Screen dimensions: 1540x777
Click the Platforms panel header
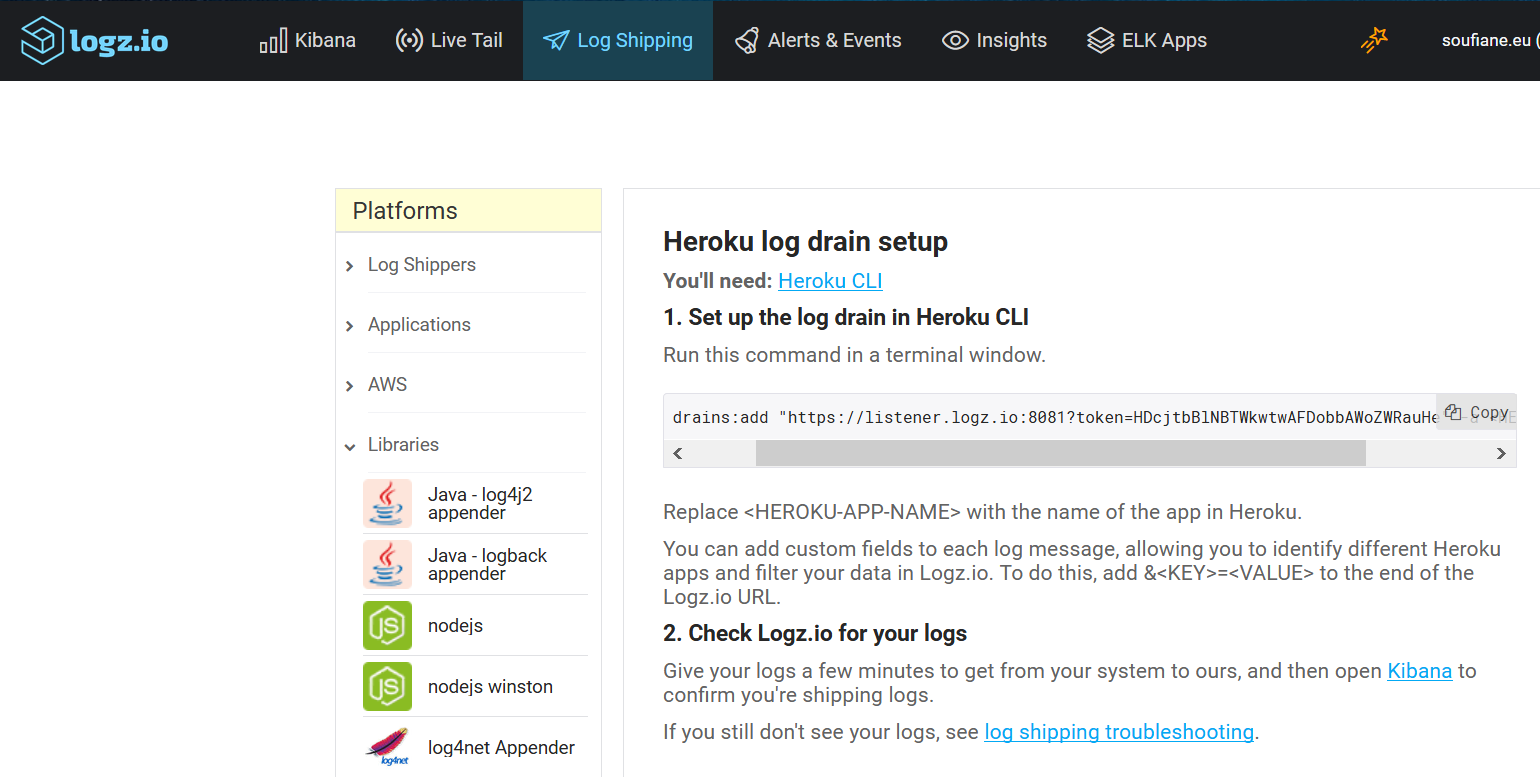(x=468, y=211)
